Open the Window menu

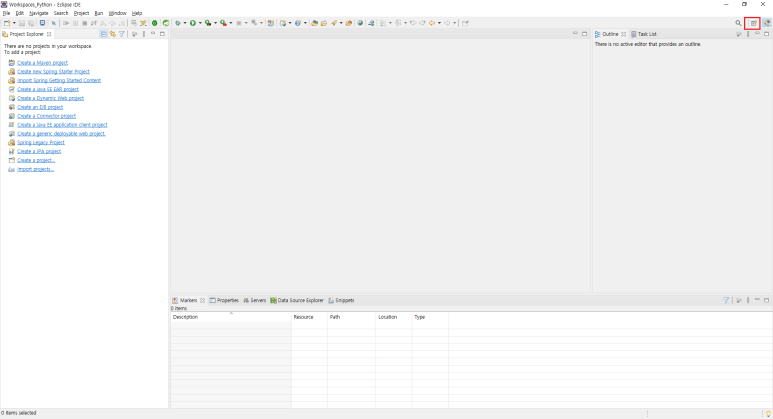[117, 13]
